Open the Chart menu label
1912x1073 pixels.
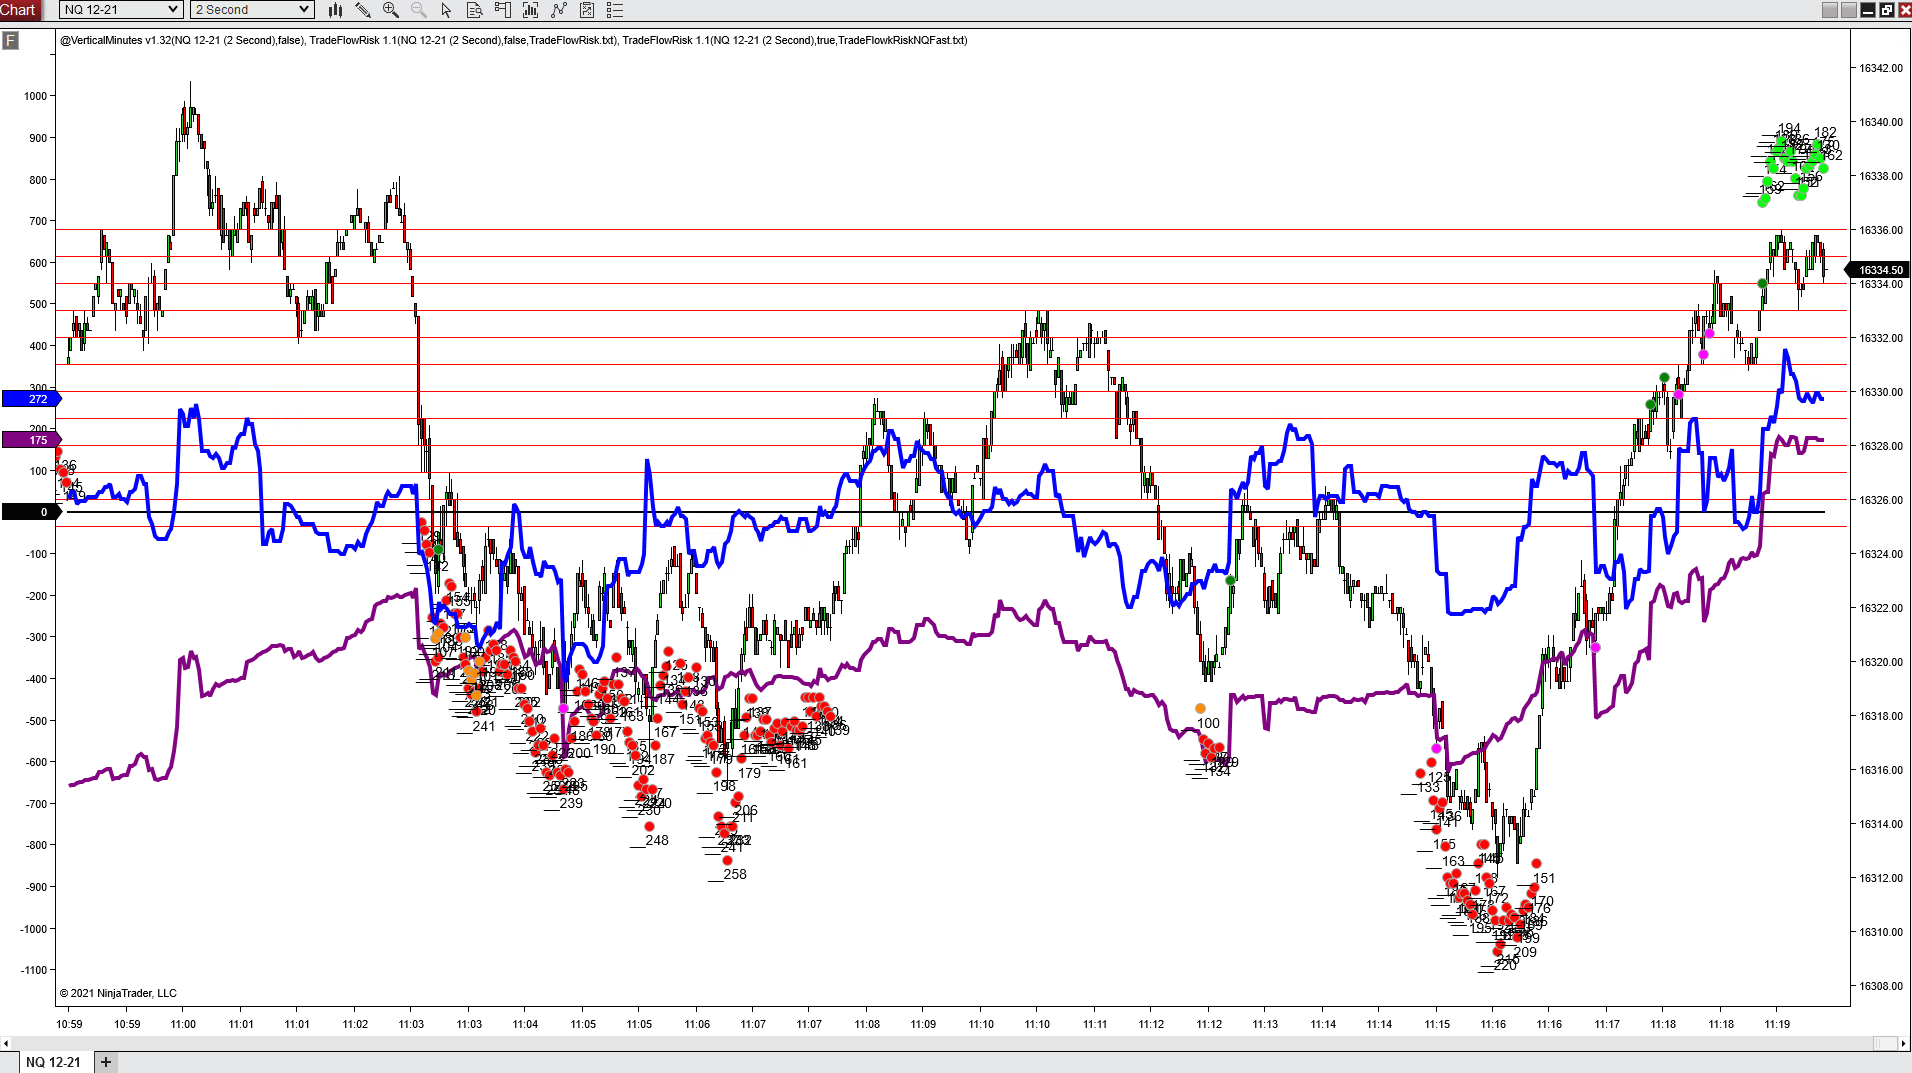click(x=18, y=10)
